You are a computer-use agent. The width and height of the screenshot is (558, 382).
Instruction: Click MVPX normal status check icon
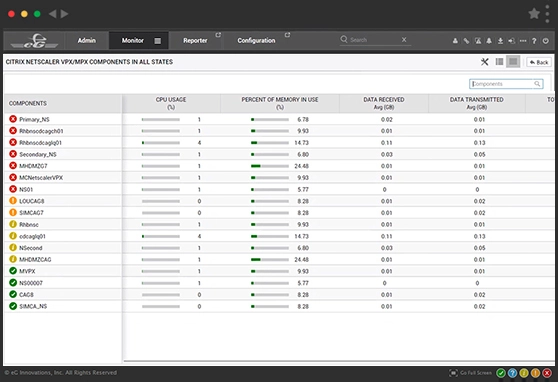pyautogui.click(x=13, y=271)
